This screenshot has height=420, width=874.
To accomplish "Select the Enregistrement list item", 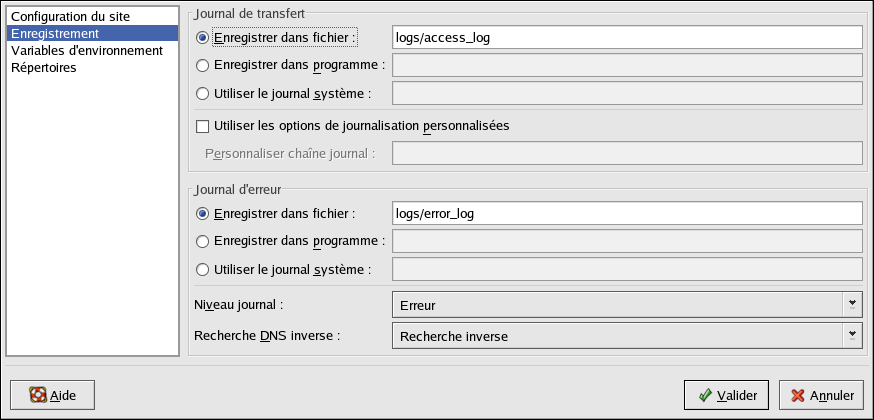I will pyautogui.click(x=93, y=33).
